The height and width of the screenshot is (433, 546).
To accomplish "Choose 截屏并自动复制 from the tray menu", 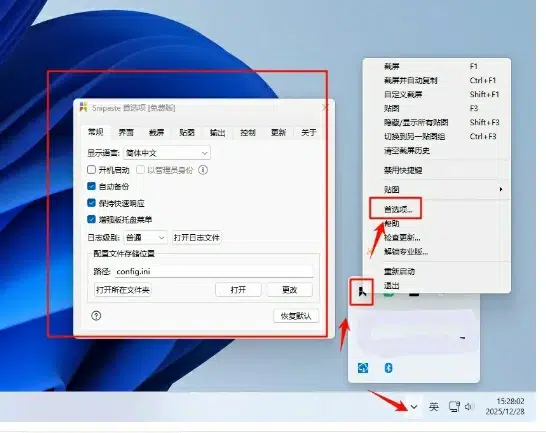I will (437, 80).
